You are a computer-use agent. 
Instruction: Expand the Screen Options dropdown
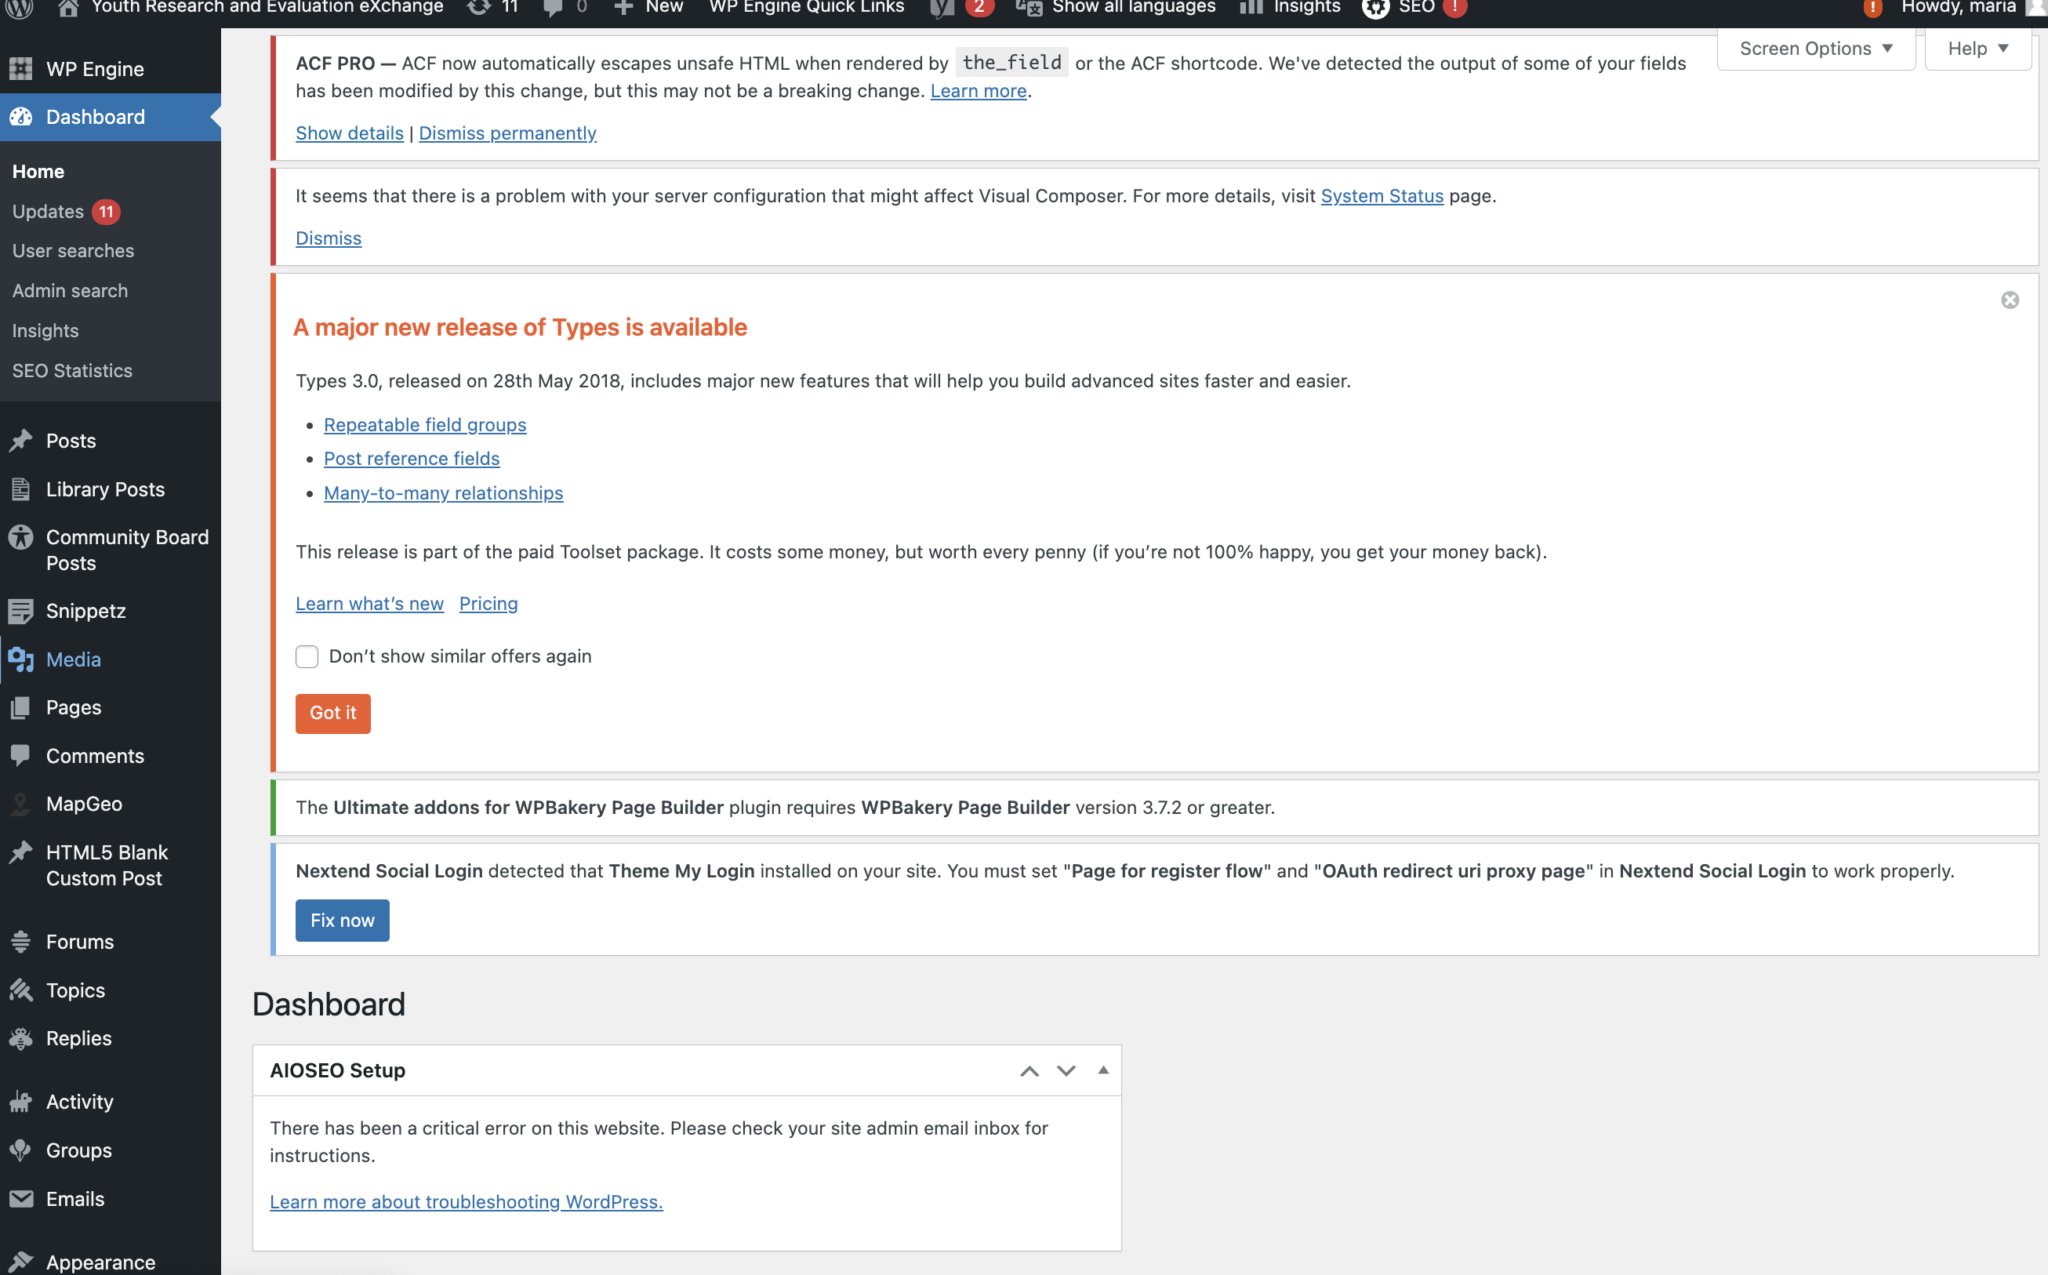click(1816, 49)
